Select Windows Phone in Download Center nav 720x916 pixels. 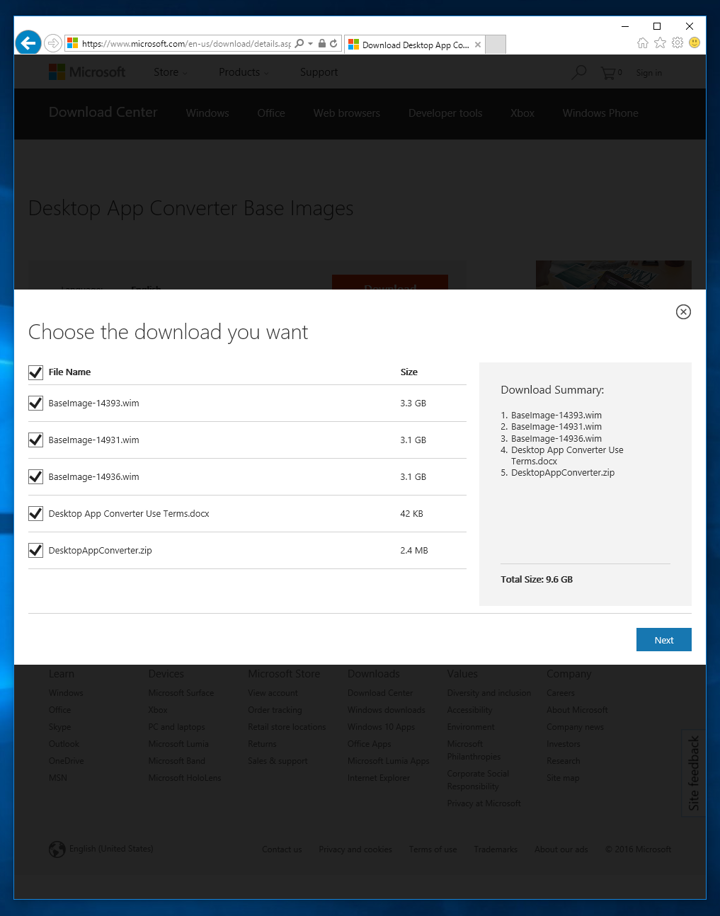(600, 113)
